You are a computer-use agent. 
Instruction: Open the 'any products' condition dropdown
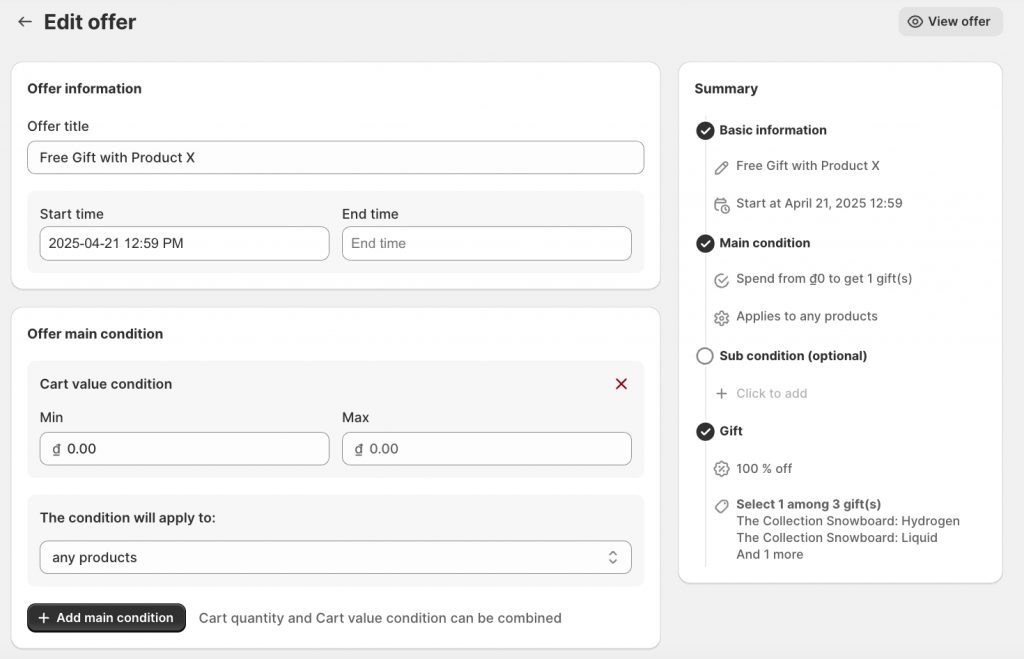(335, 558)
